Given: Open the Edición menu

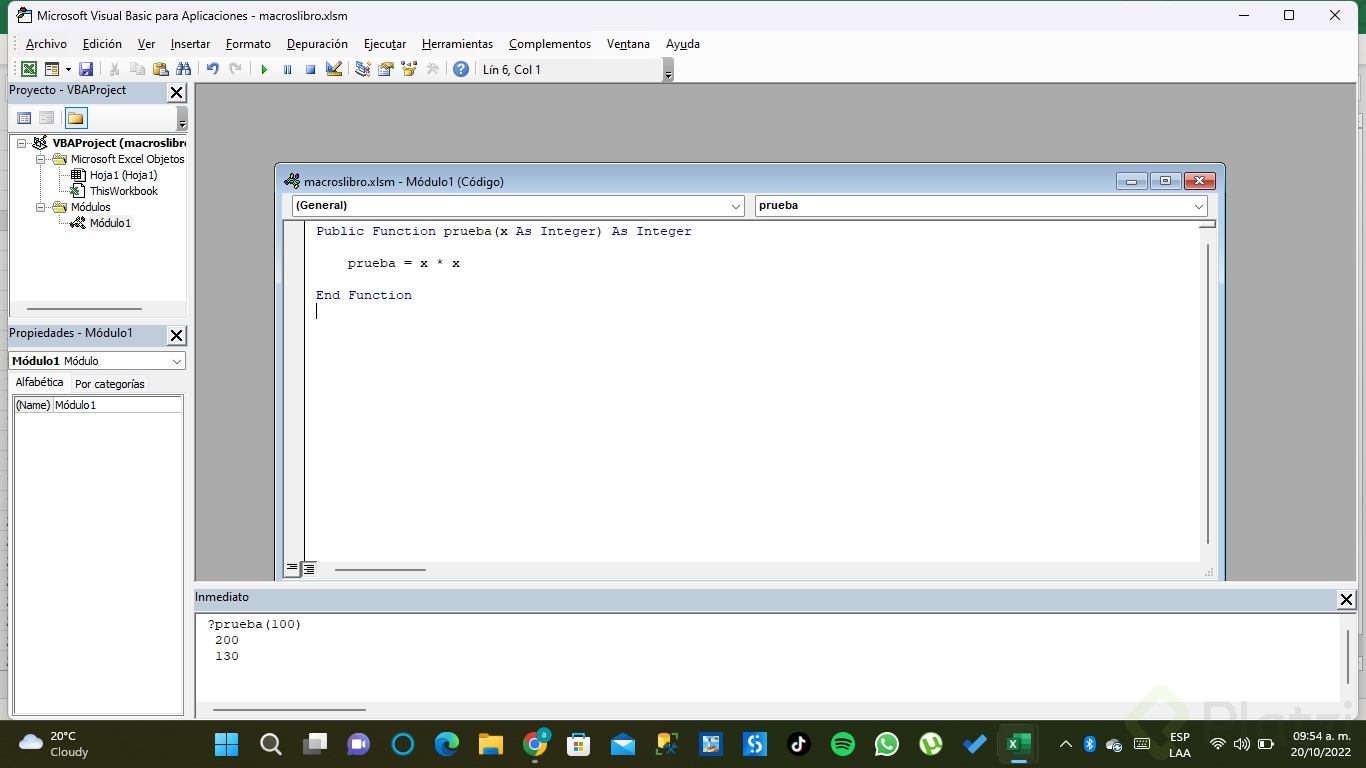Looking at the screenshot, I should pos(102,44).
